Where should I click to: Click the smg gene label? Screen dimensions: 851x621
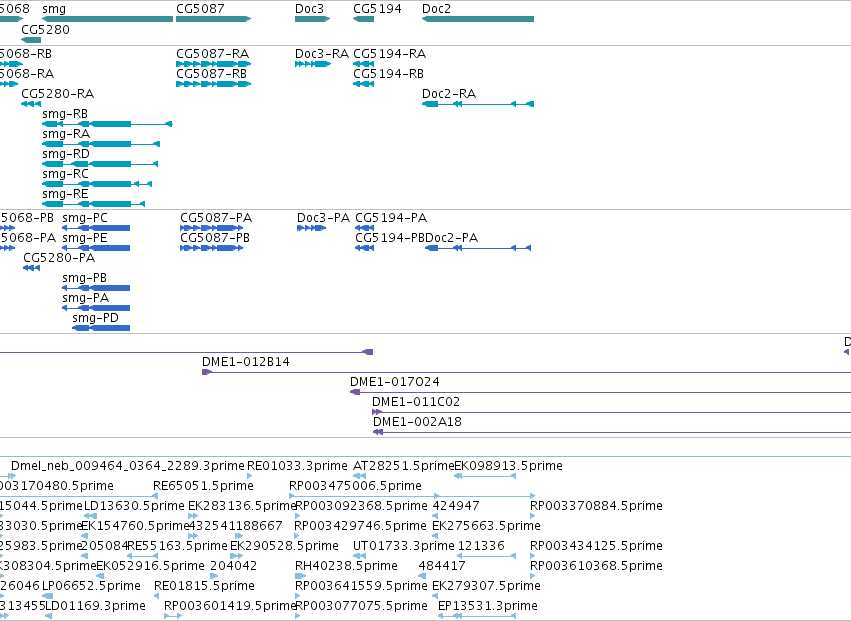tap(54, 9)
